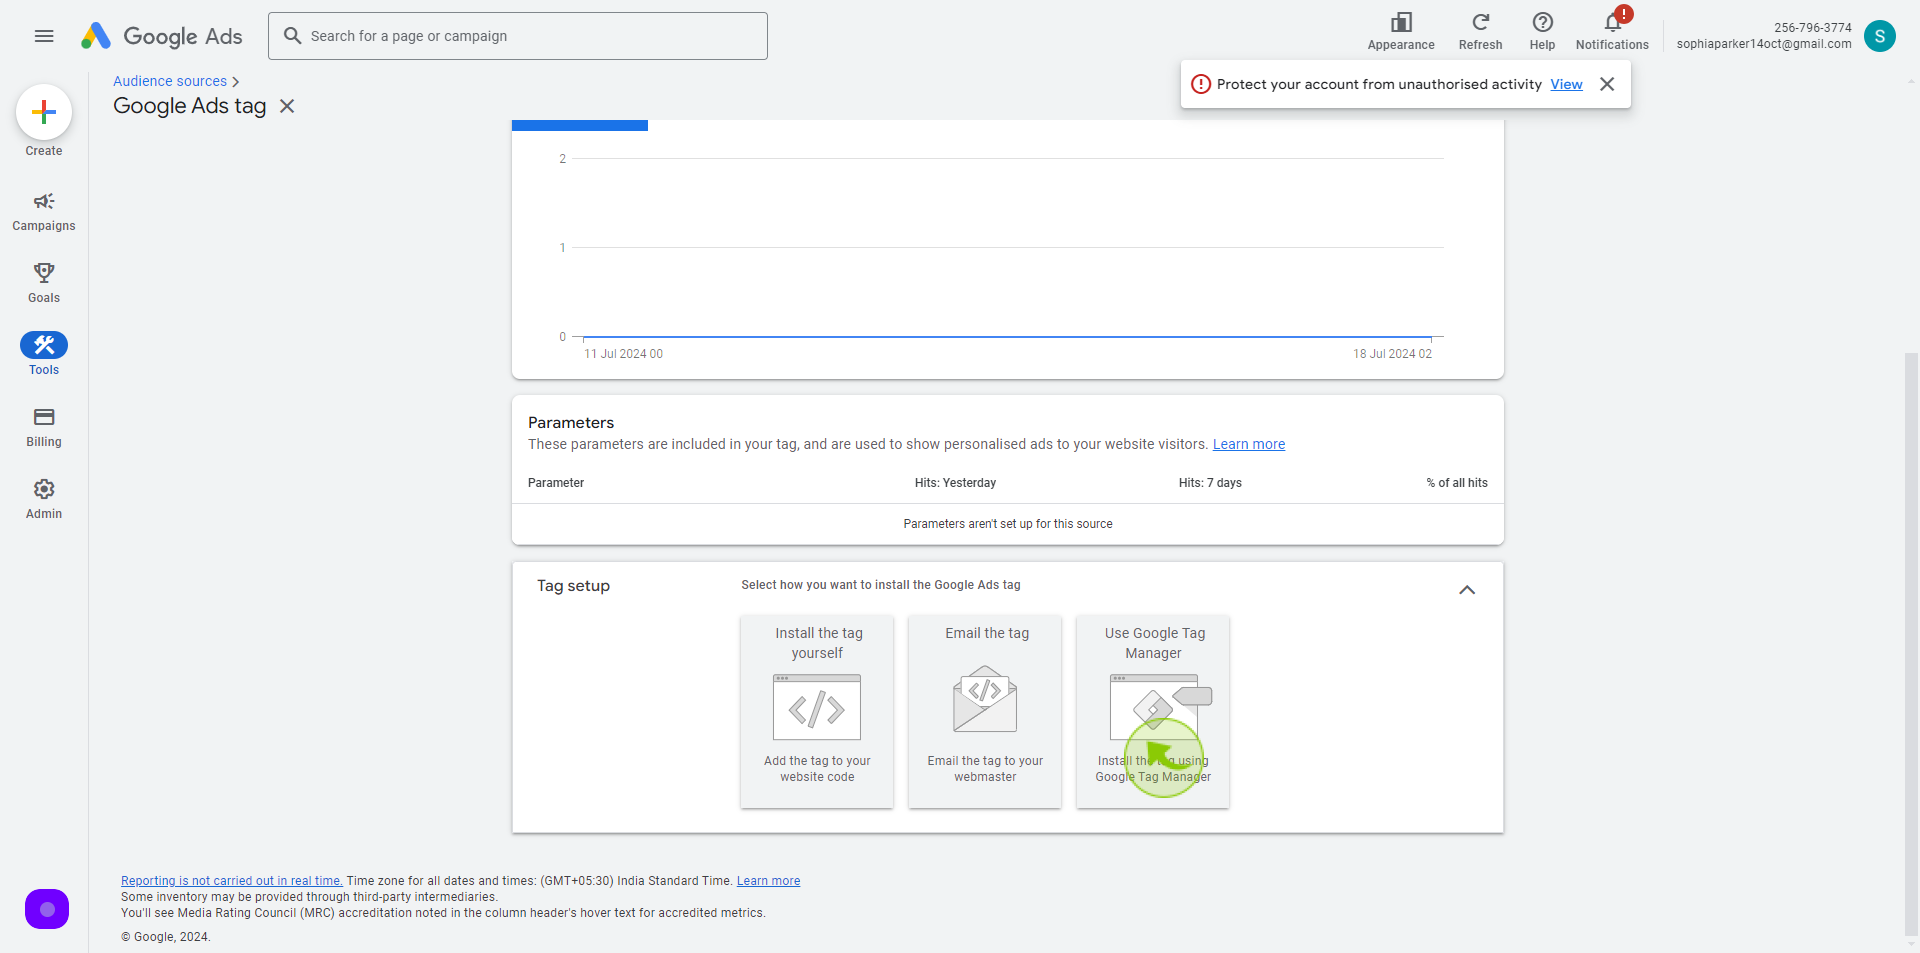Image resolution: width=1920 pixels, height=953 pixels.
Task: Click the 11 Jul 2024 00 axis label
Action: (623, 354)
